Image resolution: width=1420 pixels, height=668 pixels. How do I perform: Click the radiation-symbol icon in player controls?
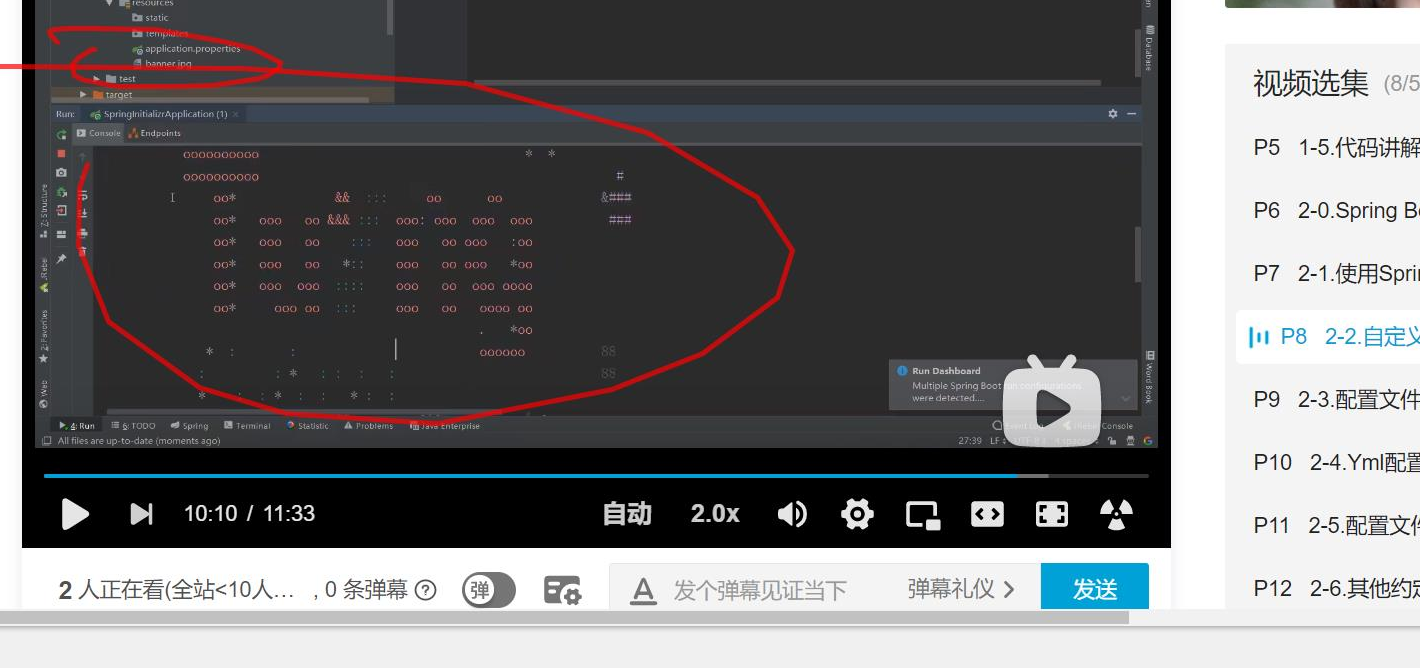pos(1116,514)
